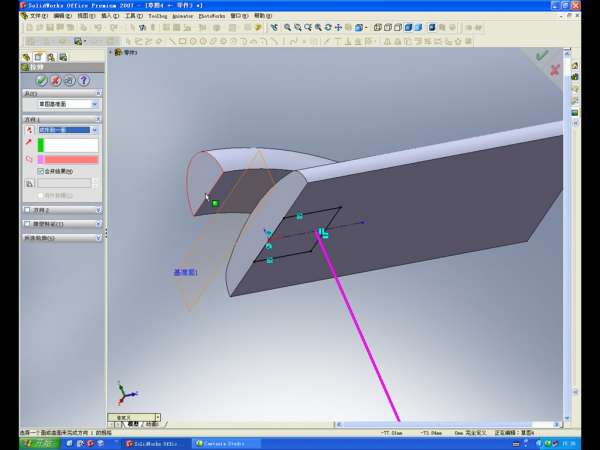Click the previous view icon in the view toolbar
The height and width of the screenshot is (450, 600).
274,28
